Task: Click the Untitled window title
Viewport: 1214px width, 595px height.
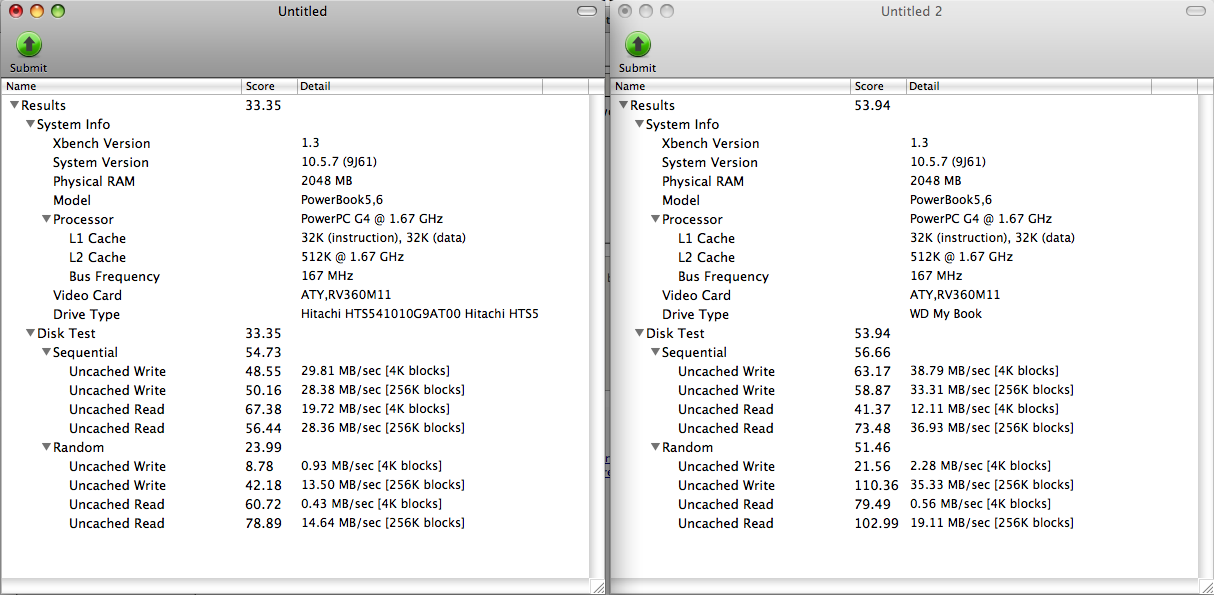Action: 302,12
